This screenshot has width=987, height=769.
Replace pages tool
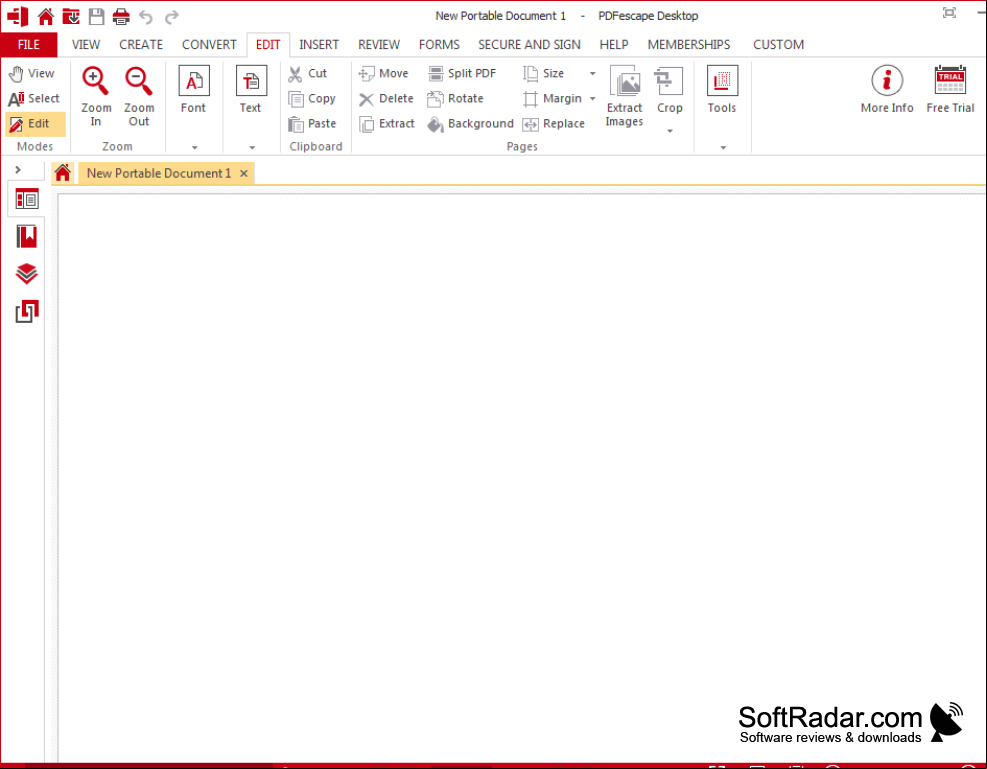tap(554, 124)
